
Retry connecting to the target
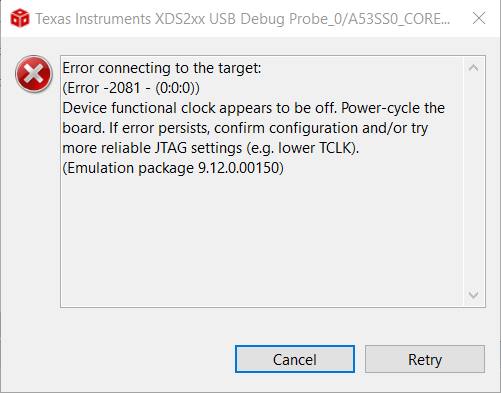point(425,359)
